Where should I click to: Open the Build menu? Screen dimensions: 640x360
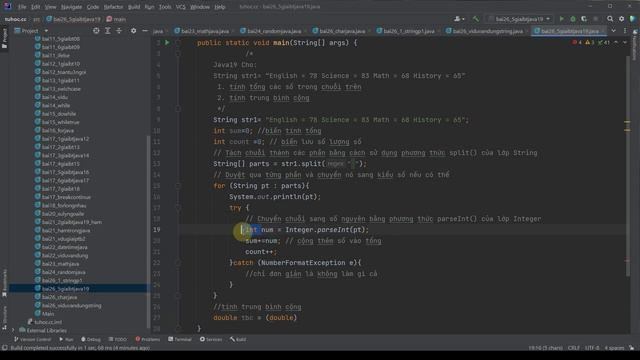[x=134, y=7]
